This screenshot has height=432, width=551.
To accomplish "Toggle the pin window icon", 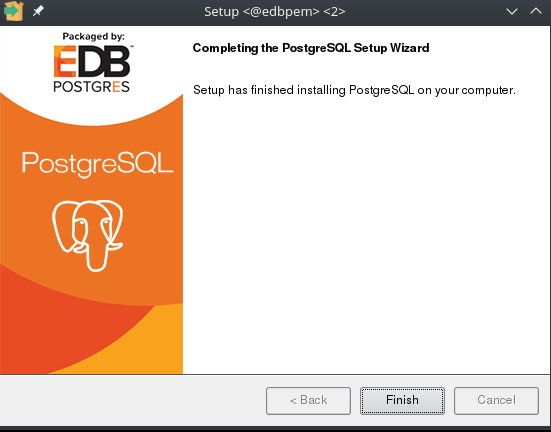I will (x=38, y=11).
